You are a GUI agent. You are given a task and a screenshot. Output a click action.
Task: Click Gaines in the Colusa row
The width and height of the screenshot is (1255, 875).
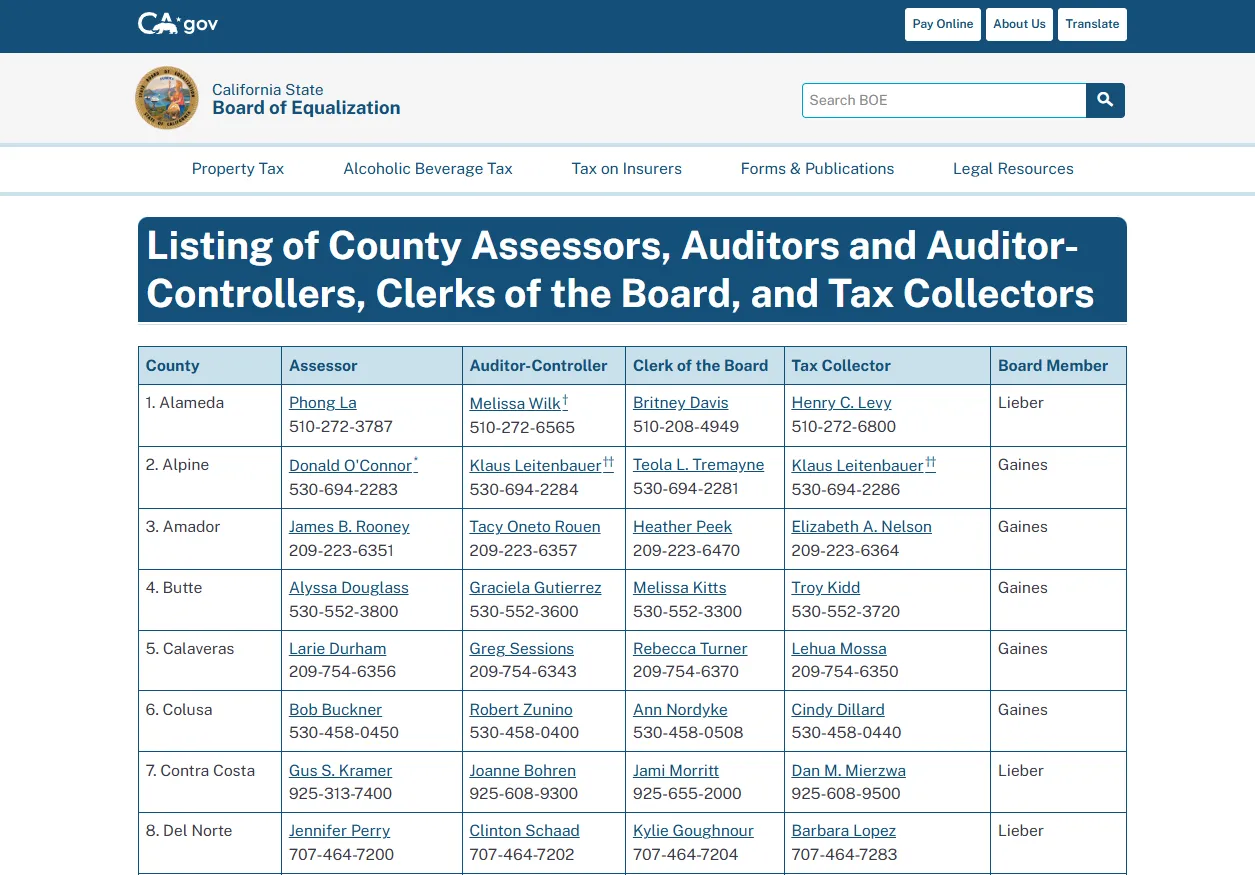1023,710
